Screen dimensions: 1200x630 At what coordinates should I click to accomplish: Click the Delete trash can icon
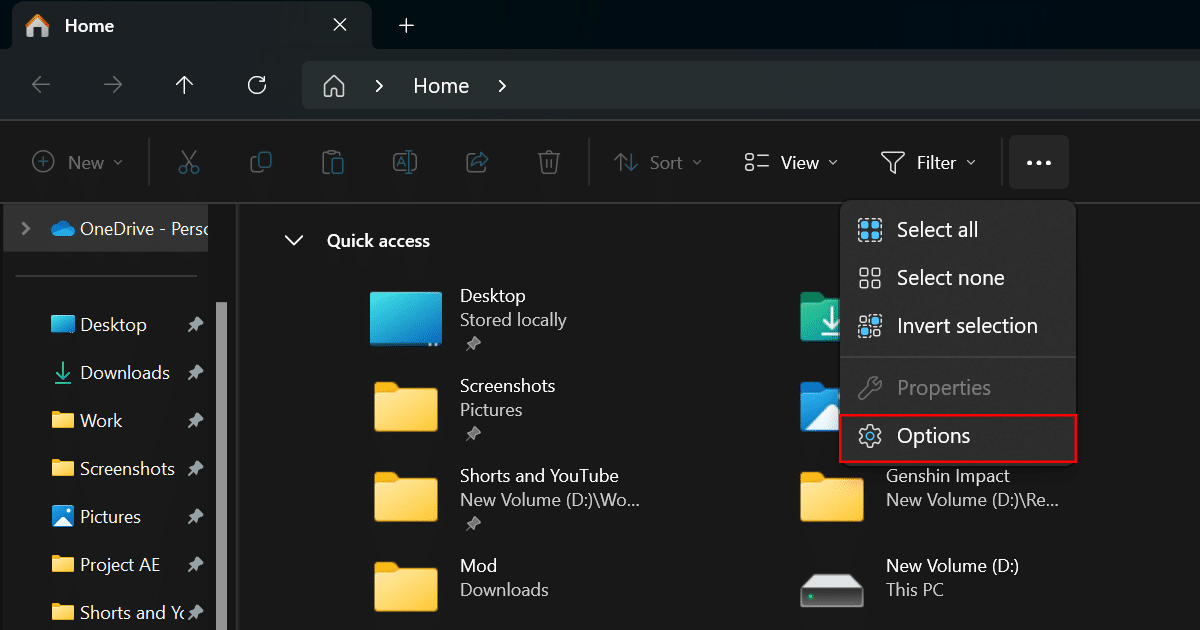tap(548, 163)
